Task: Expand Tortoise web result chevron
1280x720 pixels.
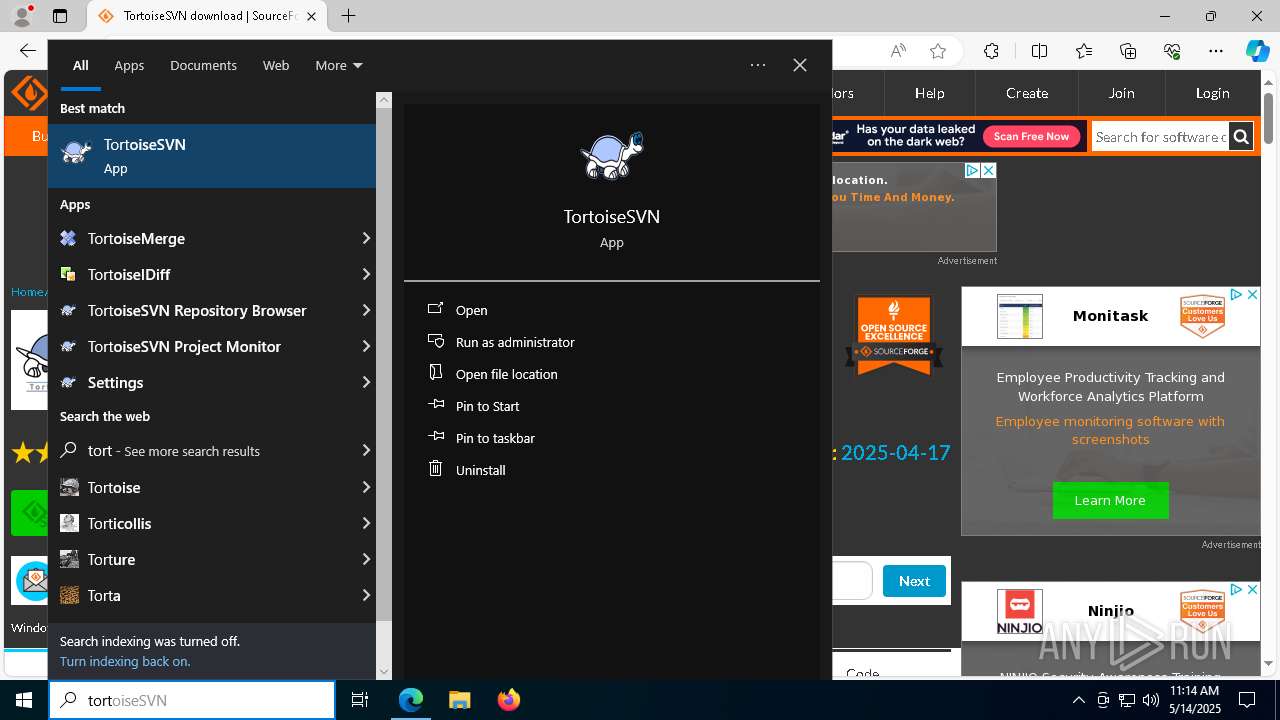Action: (366, 487)
